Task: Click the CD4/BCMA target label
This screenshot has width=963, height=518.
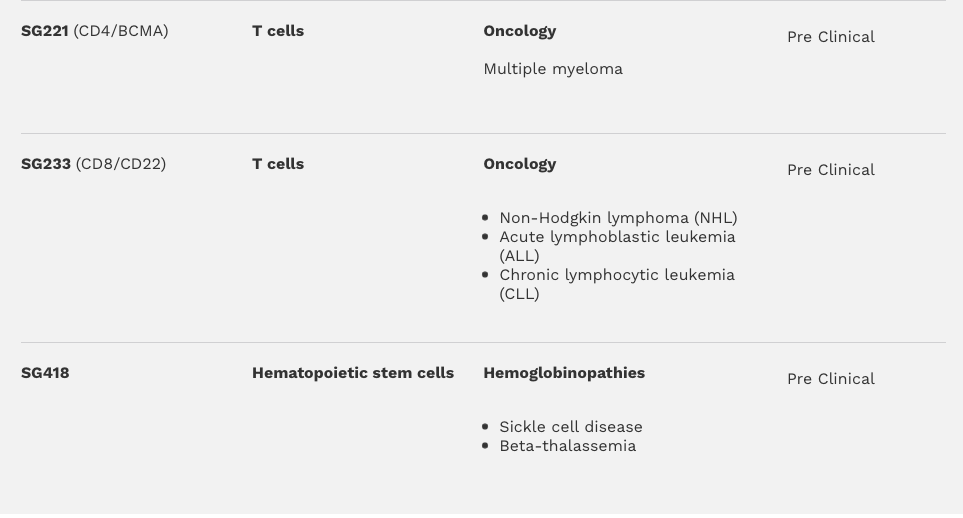Action: [x=121, y=31]
